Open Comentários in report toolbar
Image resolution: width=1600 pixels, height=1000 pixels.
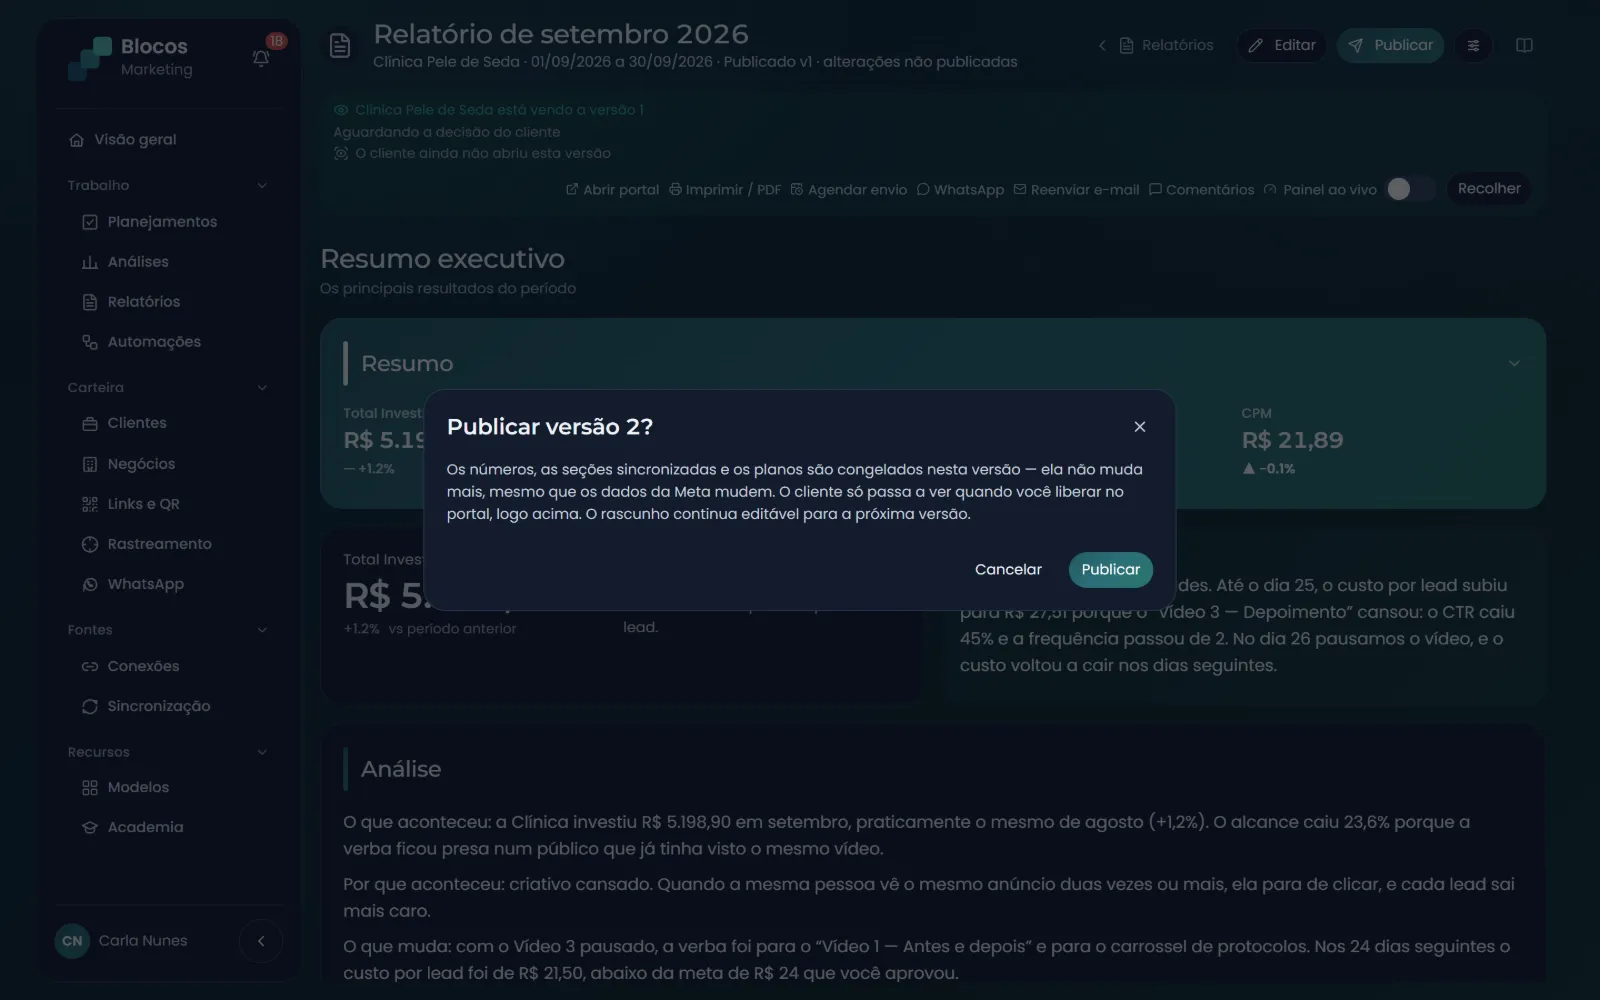[1201, 189]
